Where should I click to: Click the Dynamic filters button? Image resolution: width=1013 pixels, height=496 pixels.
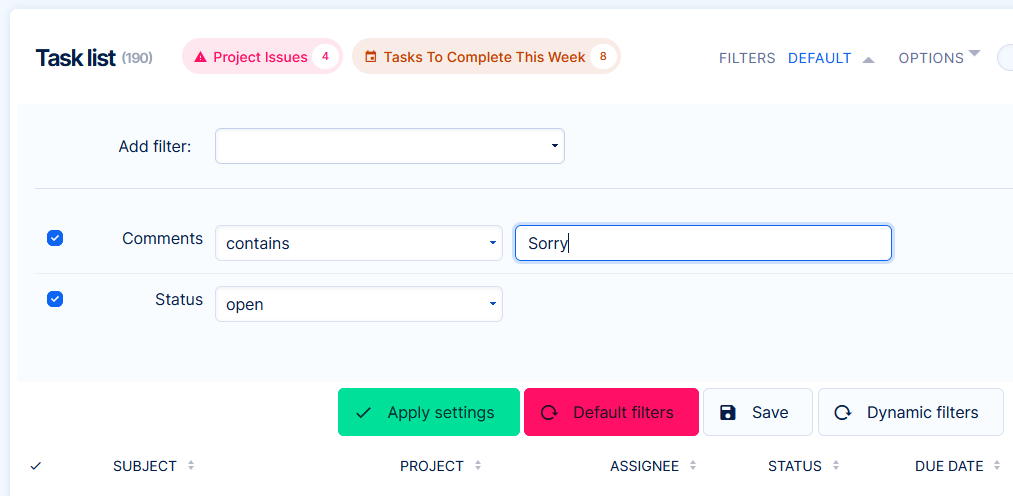910,413
